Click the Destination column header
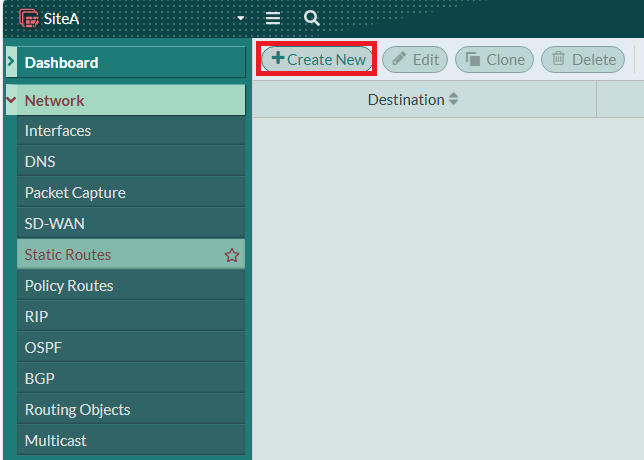Screen dimensions: 644x460 (424, 99)
